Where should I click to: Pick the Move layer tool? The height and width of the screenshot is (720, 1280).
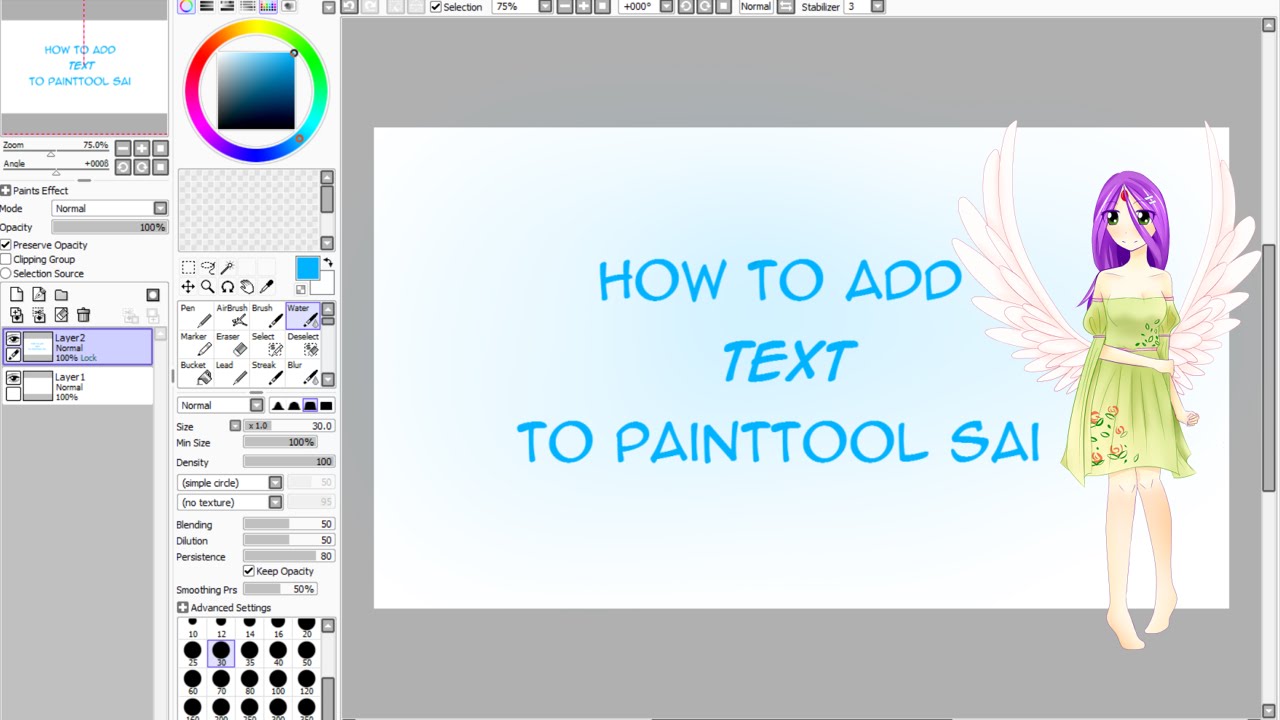coord(188,287)
